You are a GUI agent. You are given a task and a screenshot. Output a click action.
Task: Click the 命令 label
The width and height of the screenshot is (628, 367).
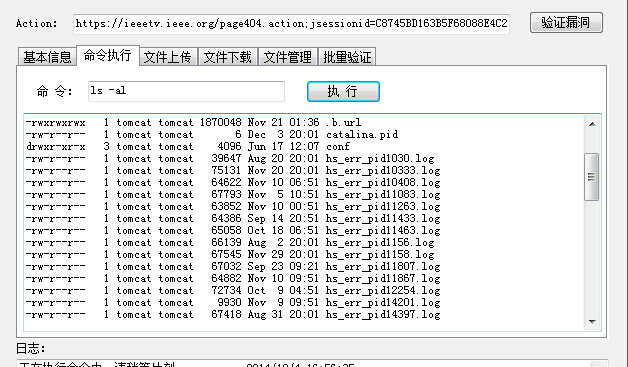(x=54, y=91)
